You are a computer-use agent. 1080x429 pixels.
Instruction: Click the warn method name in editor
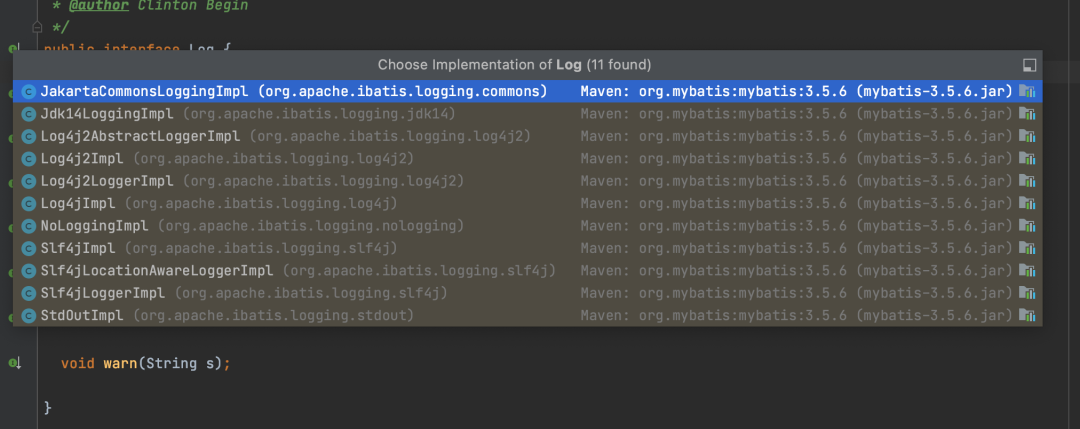pos(120,363)
